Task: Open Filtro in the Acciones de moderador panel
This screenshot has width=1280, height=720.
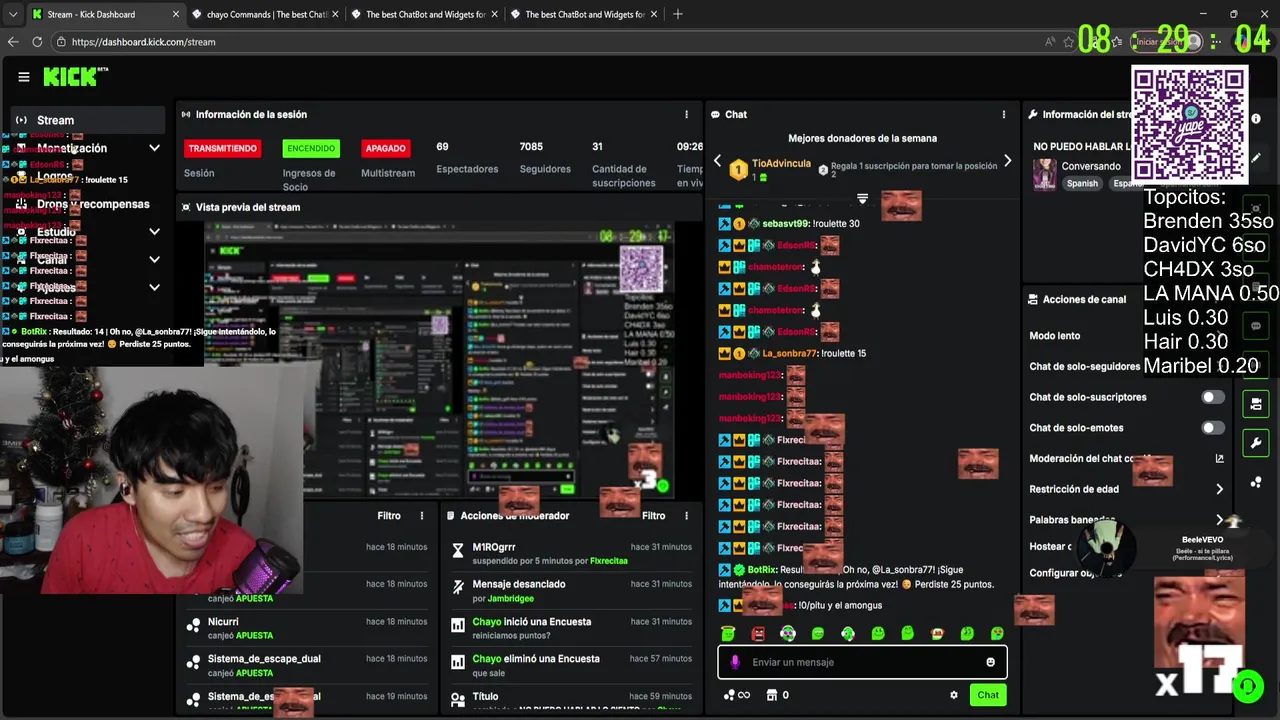Action: click(653, 516)
